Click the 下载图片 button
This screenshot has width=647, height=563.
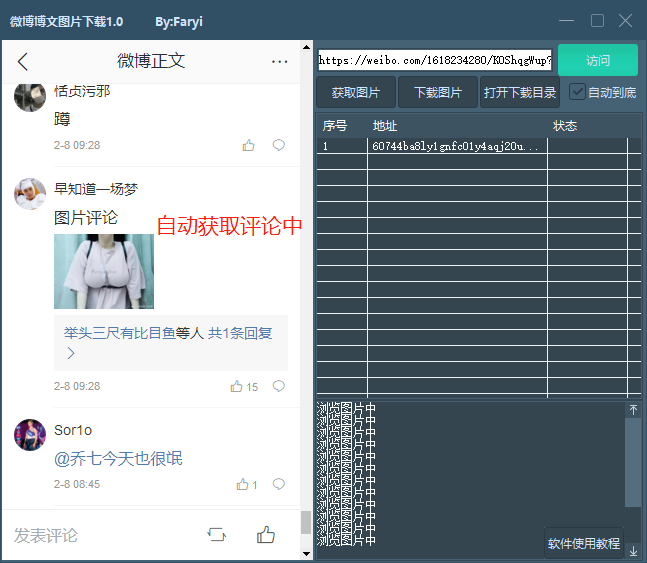[438, 92]
